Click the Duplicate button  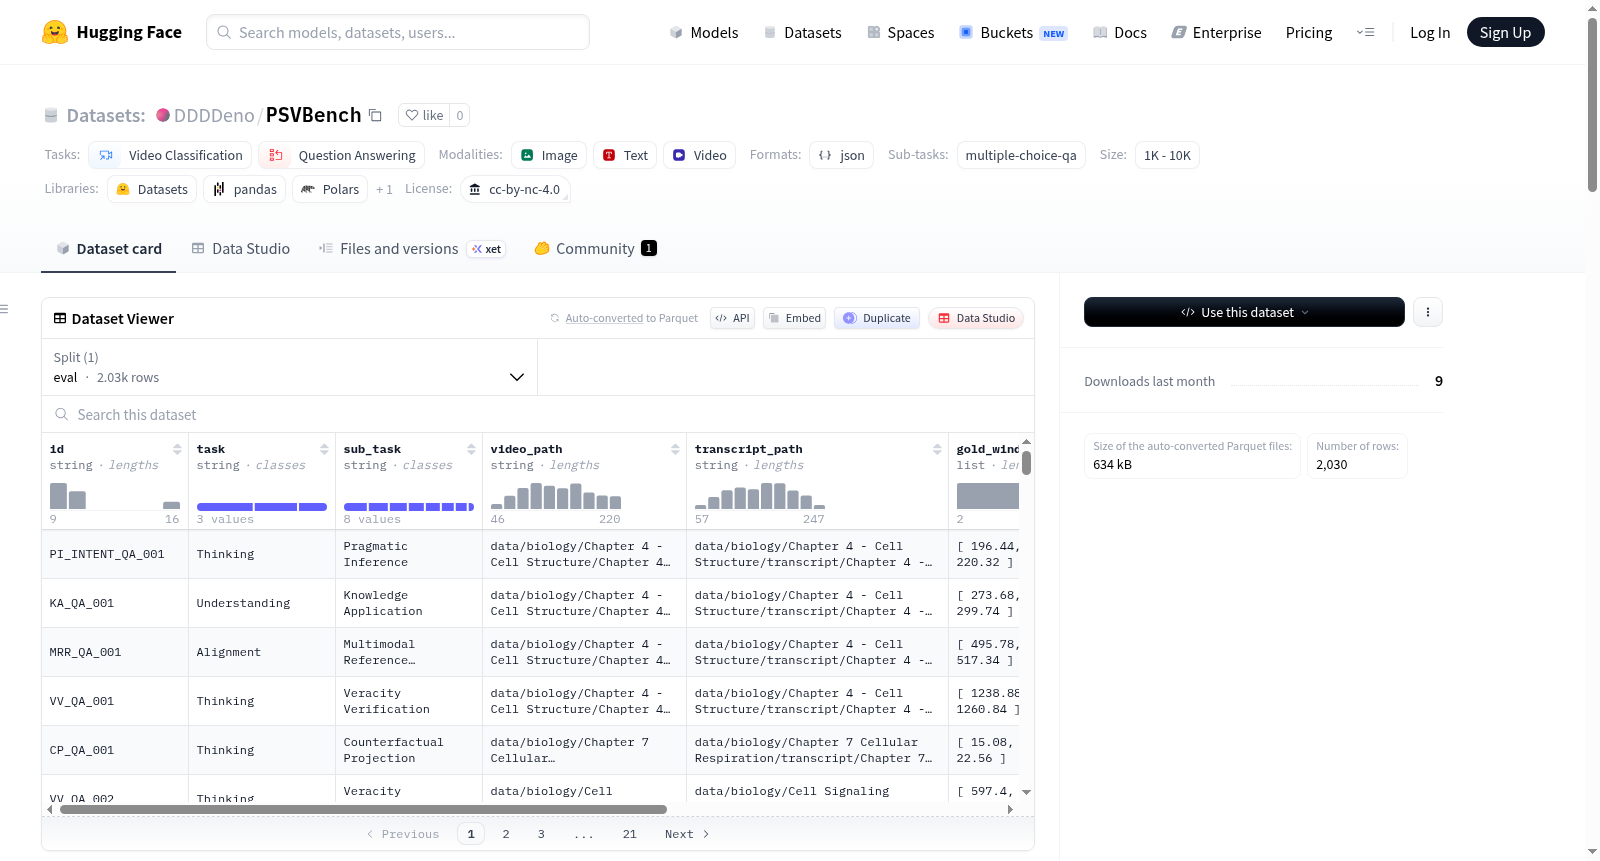click(877, 318)
